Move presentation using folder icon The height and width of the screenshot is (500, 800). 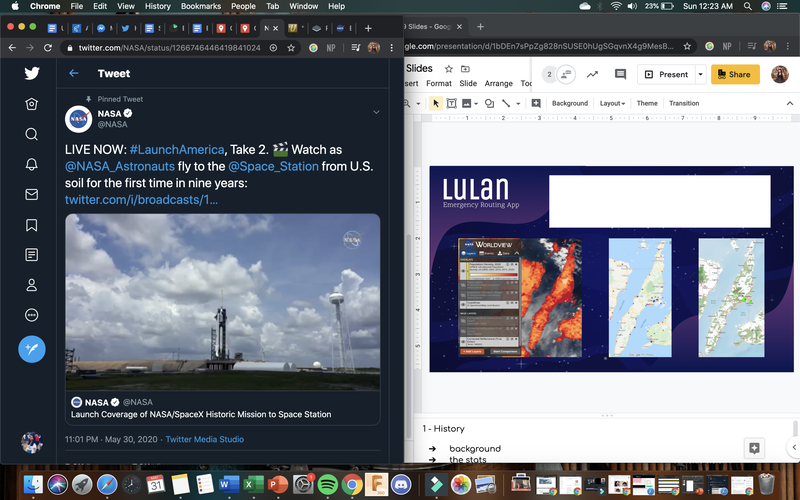465,68
